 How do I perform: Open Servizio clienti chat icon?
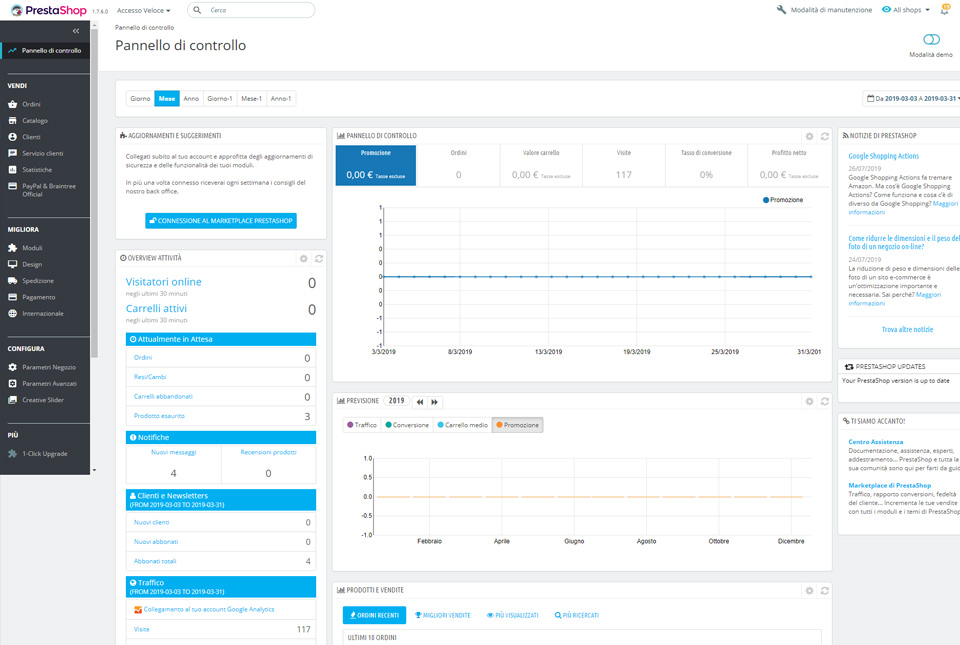click(x=12, y=153)
